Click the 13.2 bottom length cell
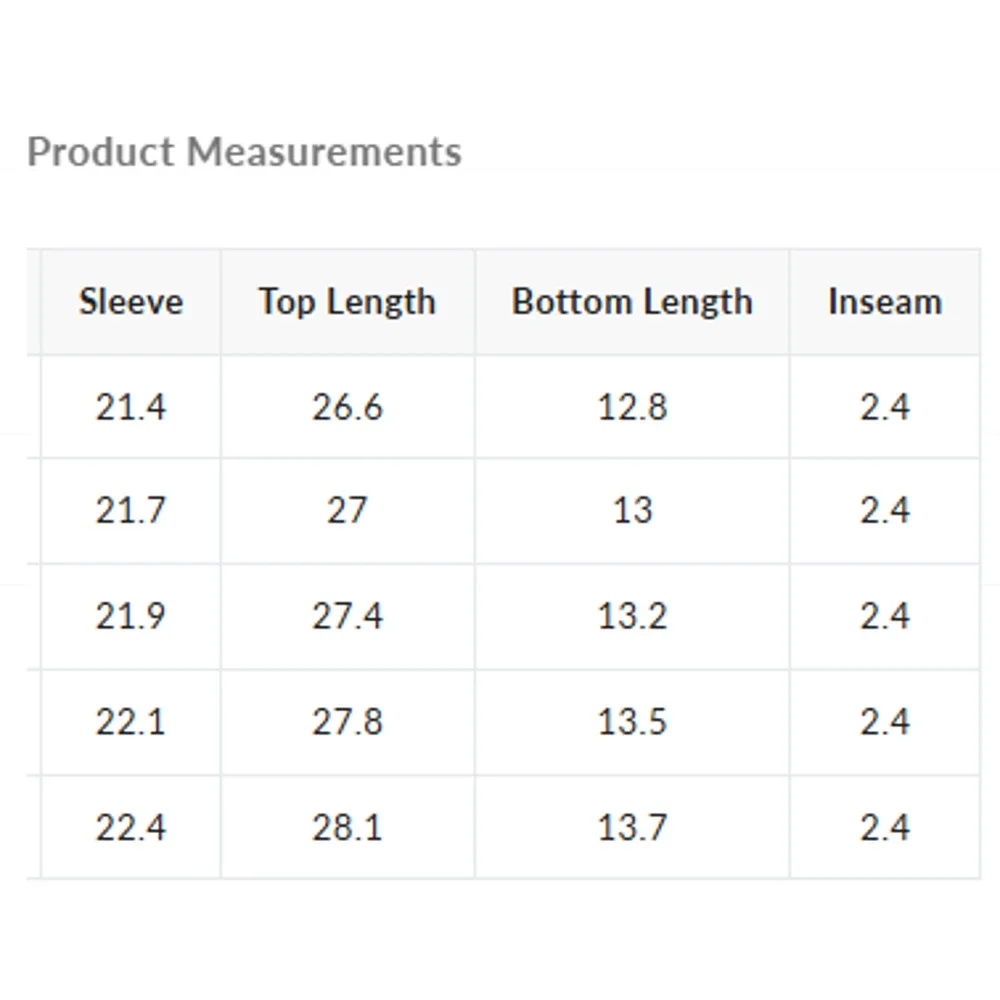 (632, 617)
